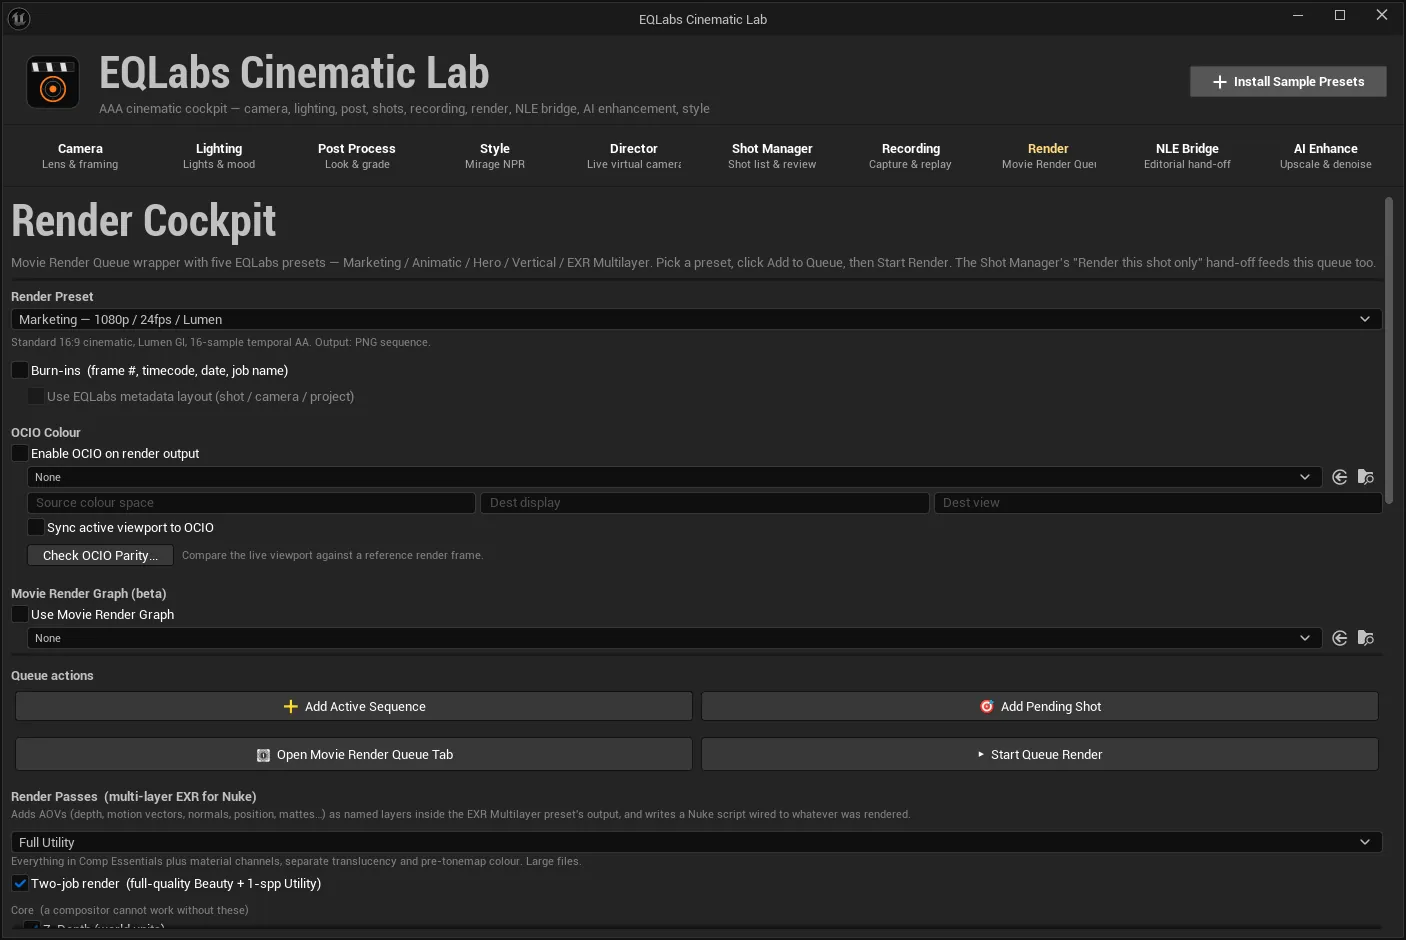The height and width of the screenshot is (940, 1406).
Task: Click the Movie Render Graph (beta) label
Action: [89, 593]
